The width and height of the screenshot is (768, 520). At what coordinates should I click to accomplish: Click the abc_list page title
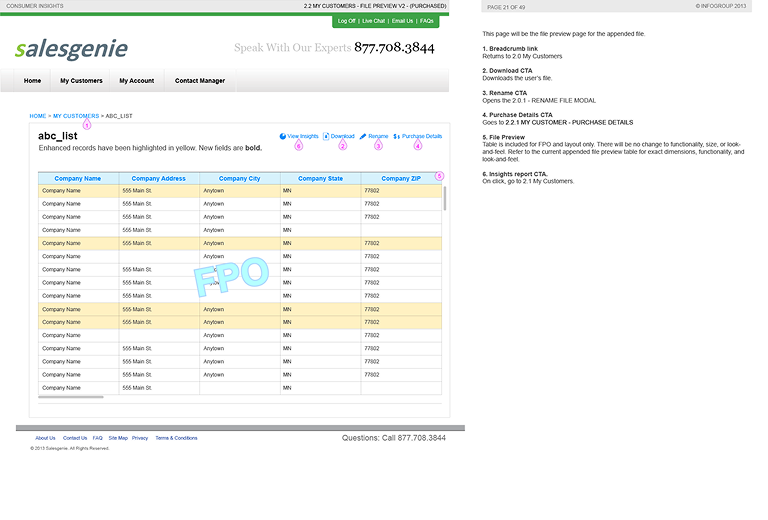point(58,136)
